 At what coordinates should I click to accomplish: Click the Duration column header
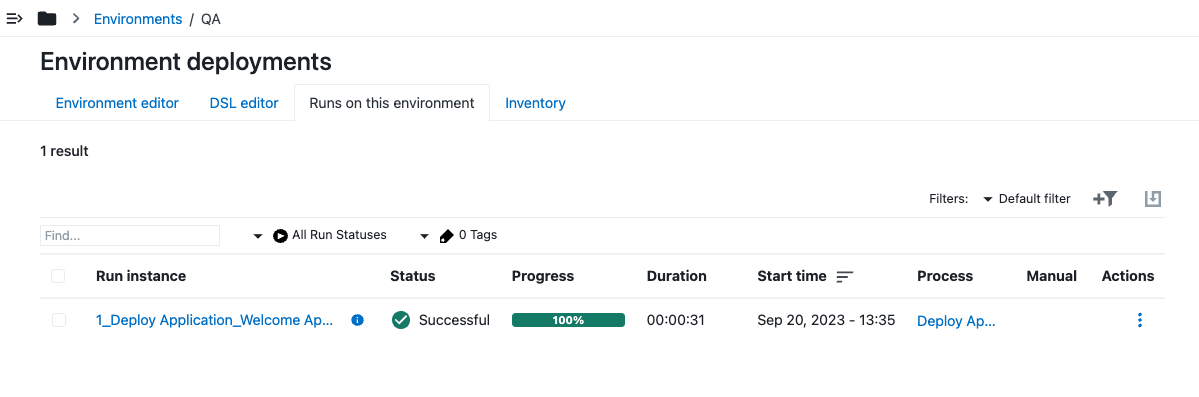pos(677,276)
